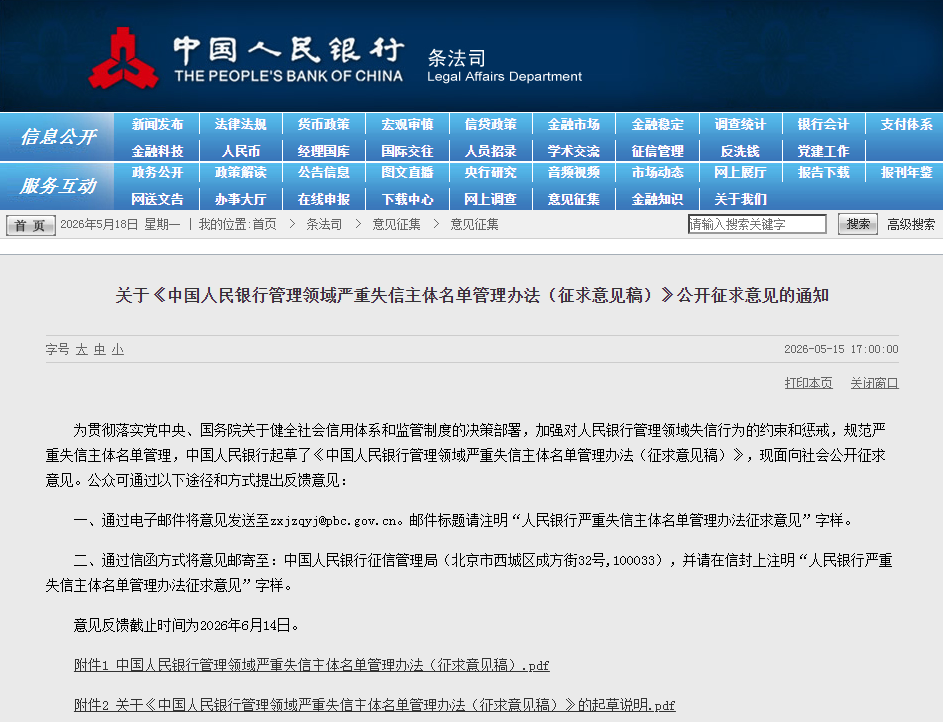The width and height of the screenshot is (943, 722).
Task: Open the 反洗钱 section
Action: click(x=740, y=151)
